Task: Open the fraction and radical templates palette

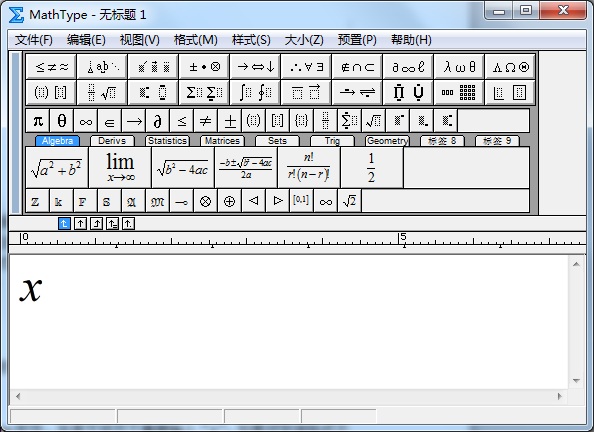Action: [x=102, y=92]
